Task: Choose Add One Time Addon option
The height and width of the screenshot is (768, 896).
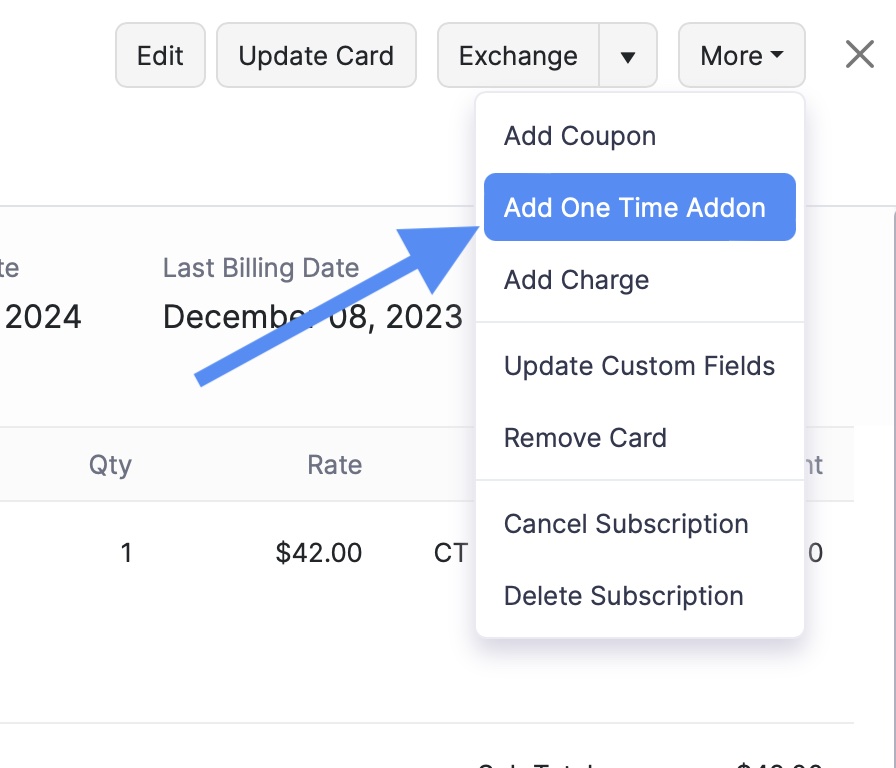Action: (635, 208)
